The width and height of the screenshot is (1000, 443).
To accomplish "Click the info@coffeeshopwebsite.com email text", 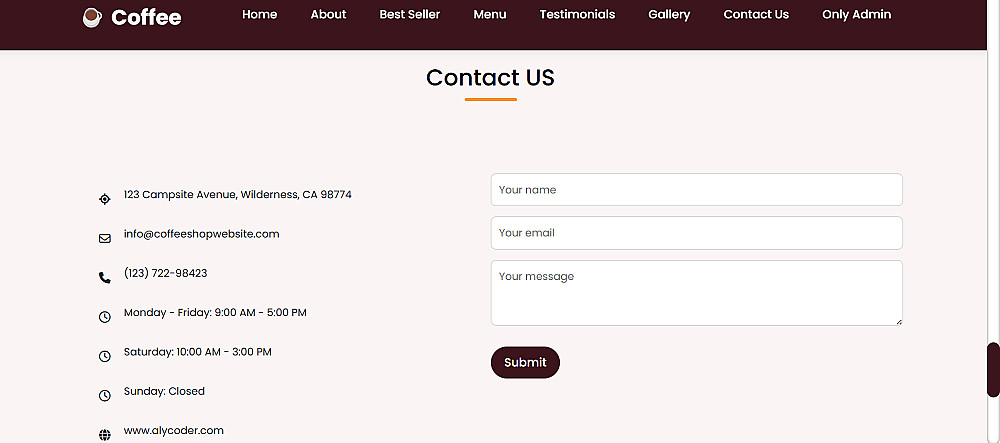I will click(202, 234).
